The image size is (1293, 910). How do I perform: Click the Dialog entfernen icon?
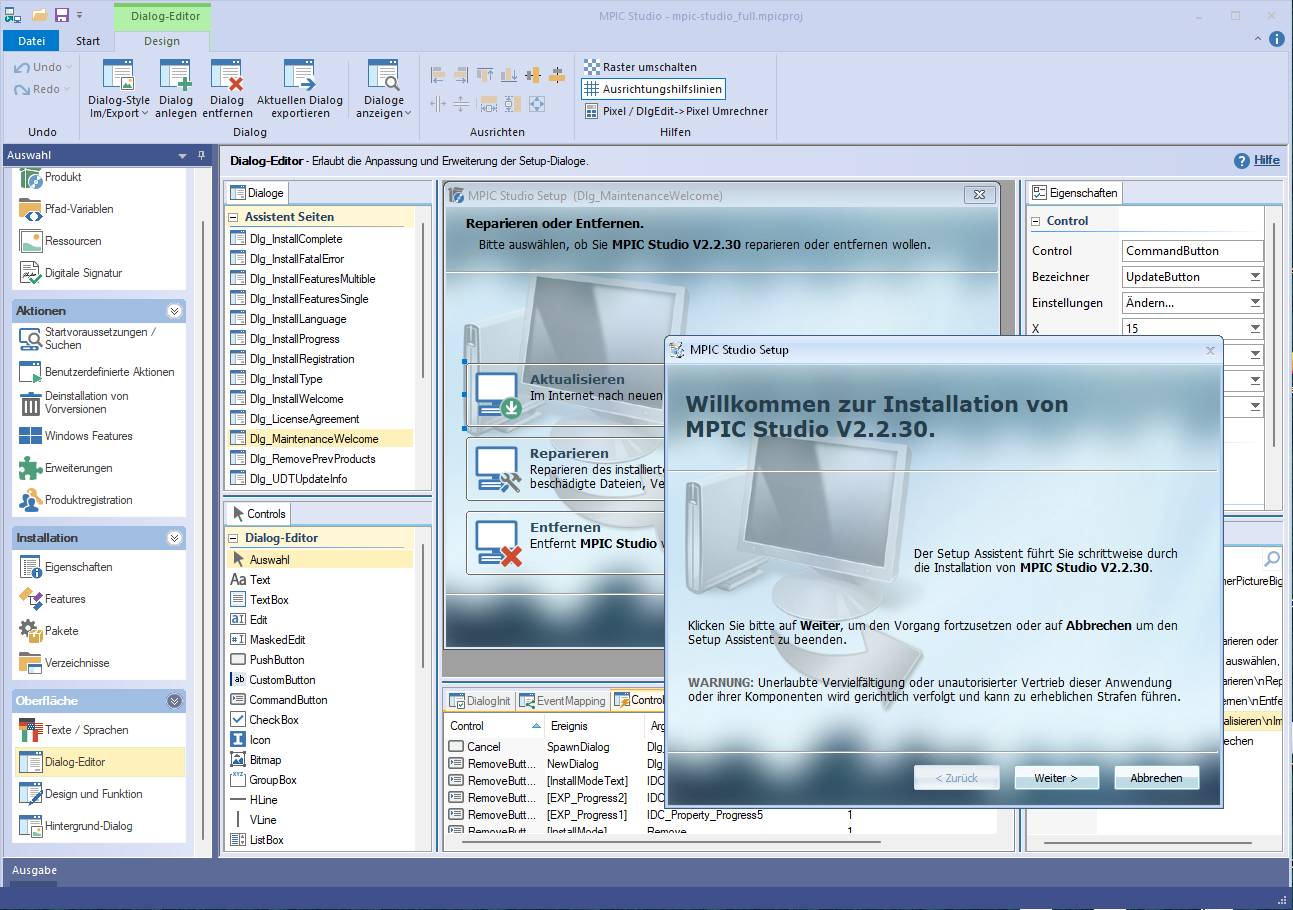[227, 76]
